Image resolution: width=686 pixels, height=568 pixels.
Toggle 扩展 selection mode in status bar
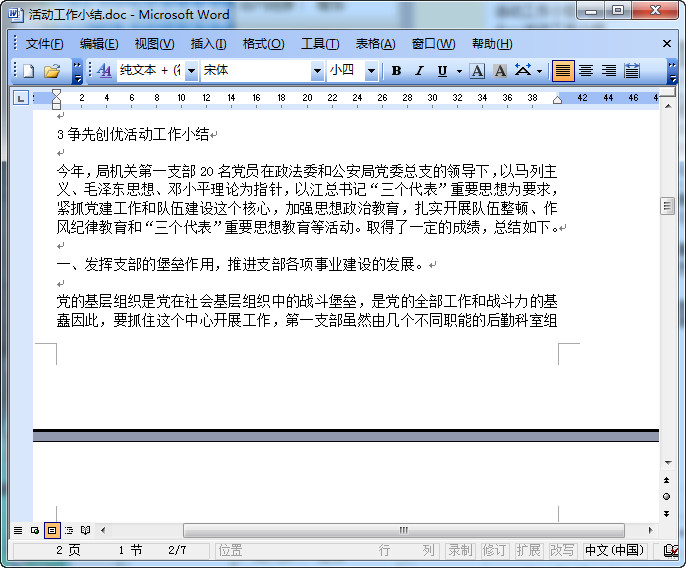coord(528,550)
